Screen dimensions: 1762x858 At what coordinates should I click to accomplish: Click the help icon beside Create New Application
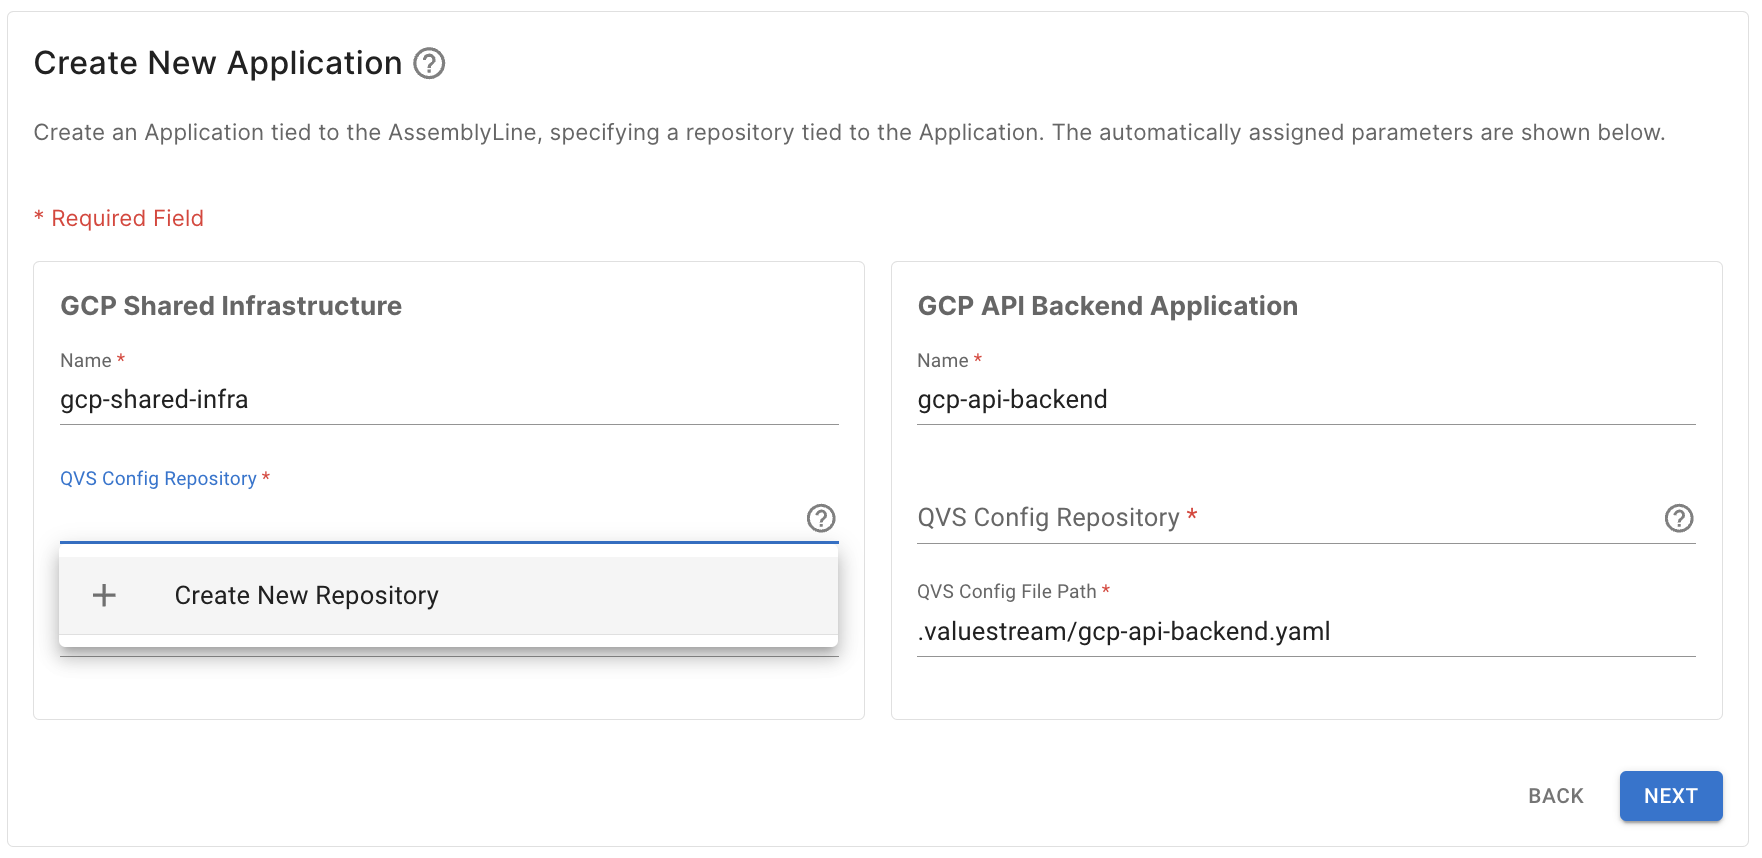click(x=429, y=64)
